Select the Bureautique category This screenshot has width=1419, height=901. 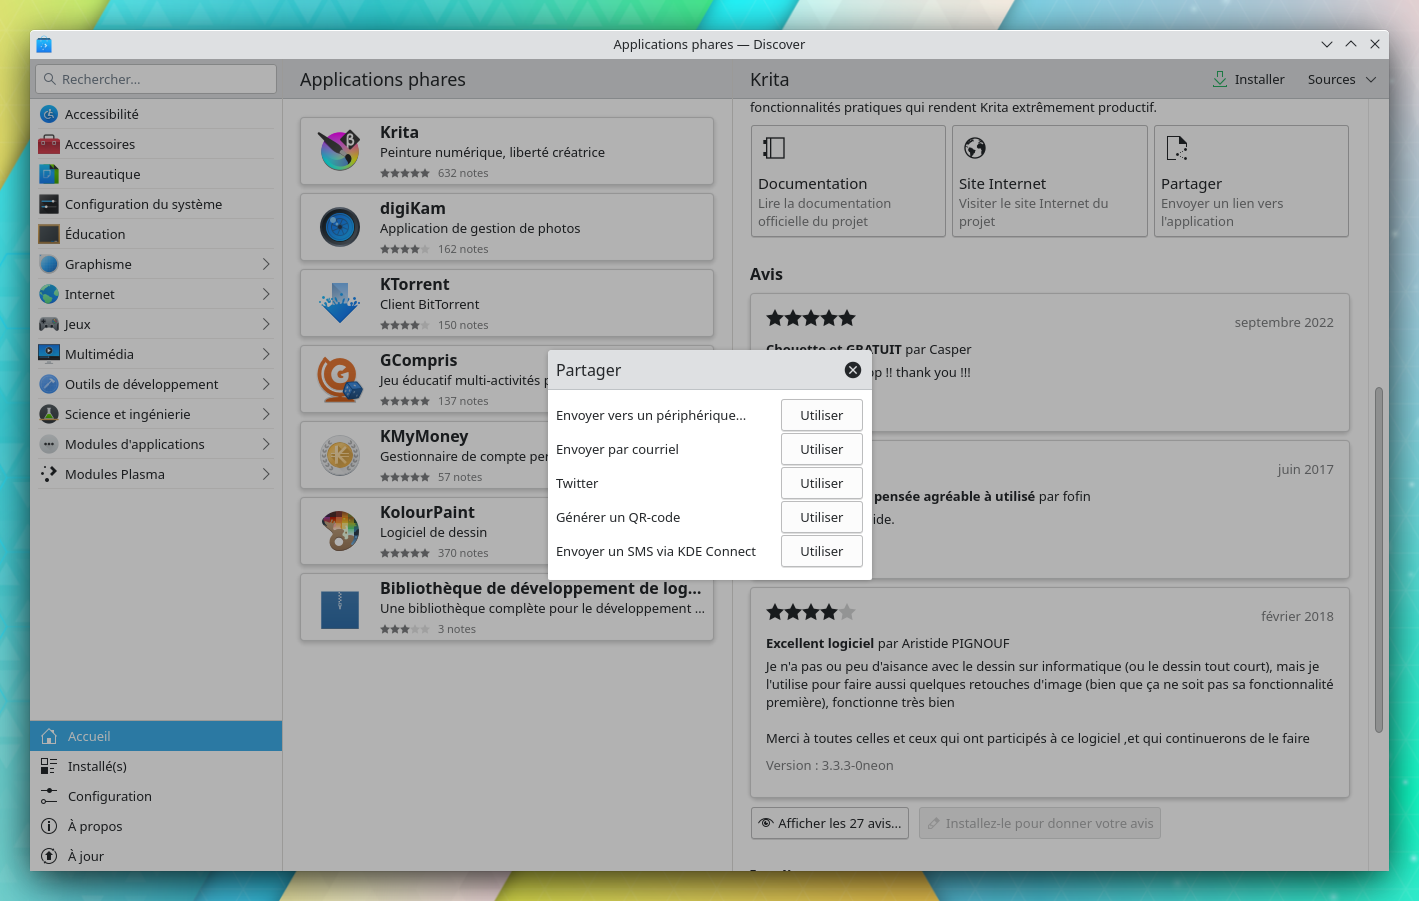[156, 174]
